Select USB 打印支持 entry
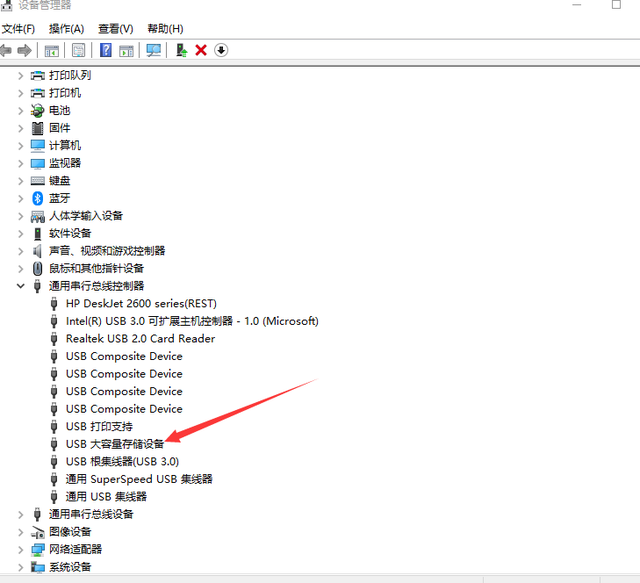This screenshot has height=583, width=640. click(99, 427)
